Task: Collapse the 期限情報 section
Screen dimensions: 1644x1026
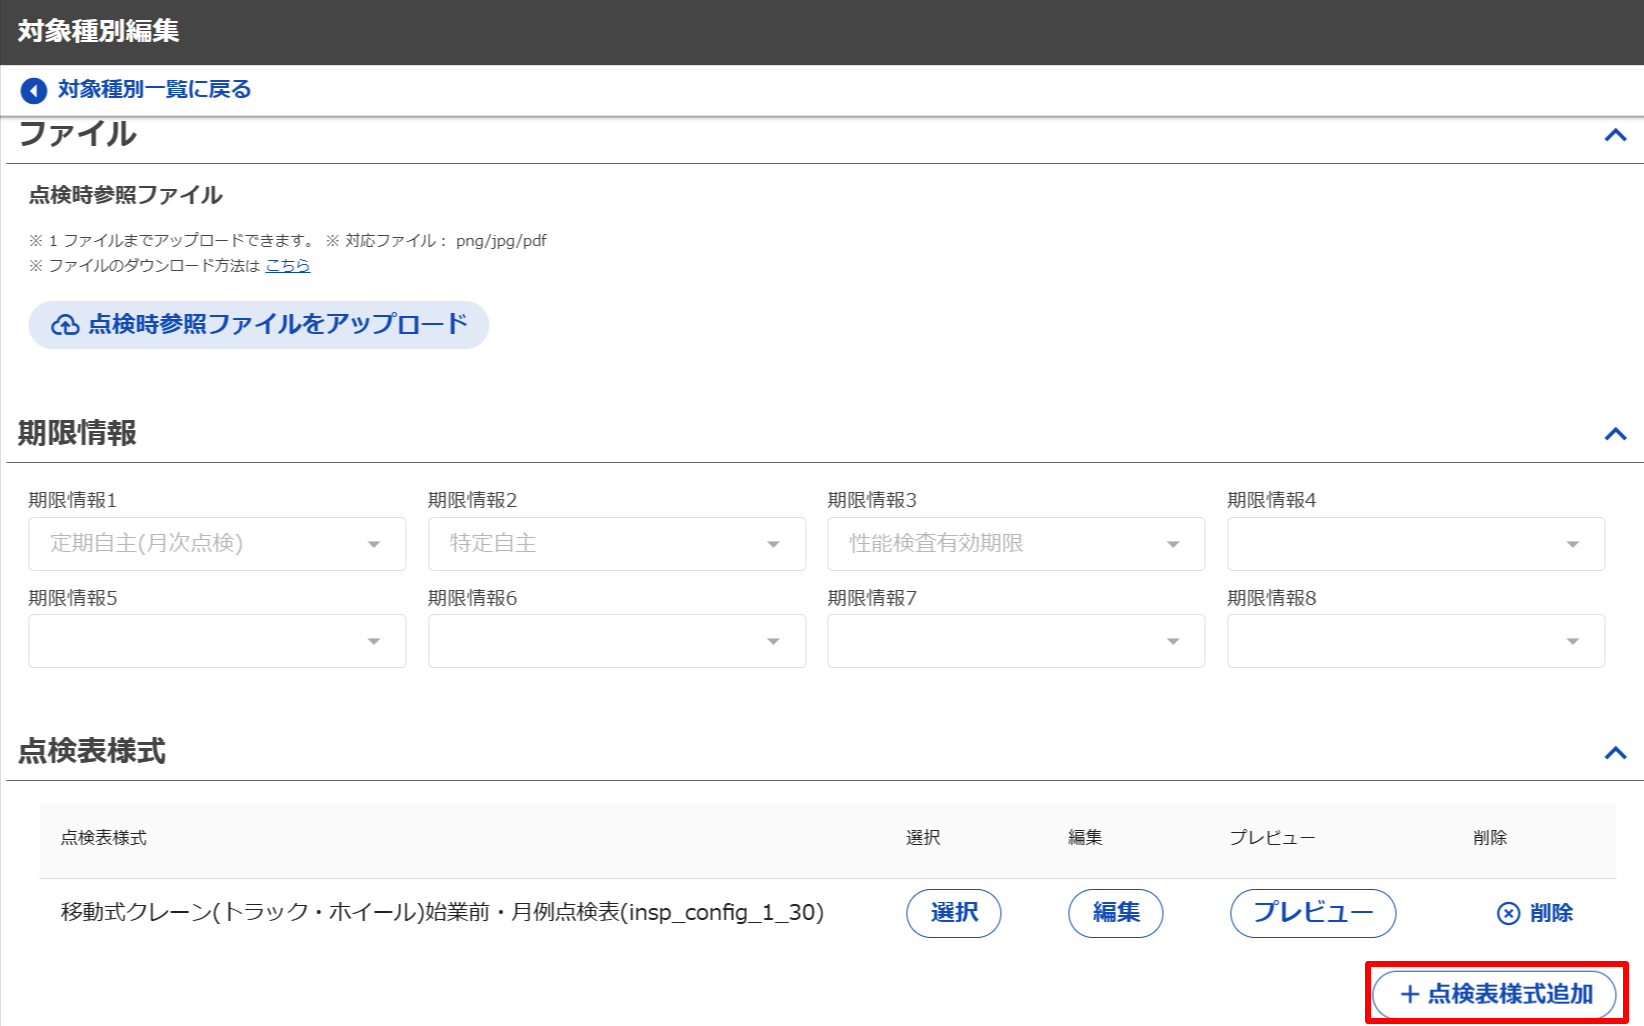Action: click(1615, 434)
